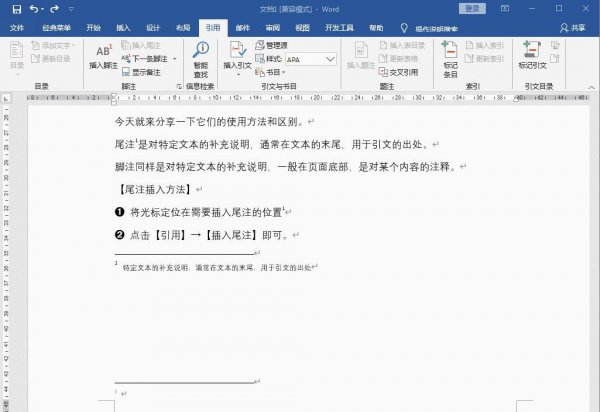
Task: Click the ruler tab selector box
Action: pyautogui.click(x=6, y=99)
